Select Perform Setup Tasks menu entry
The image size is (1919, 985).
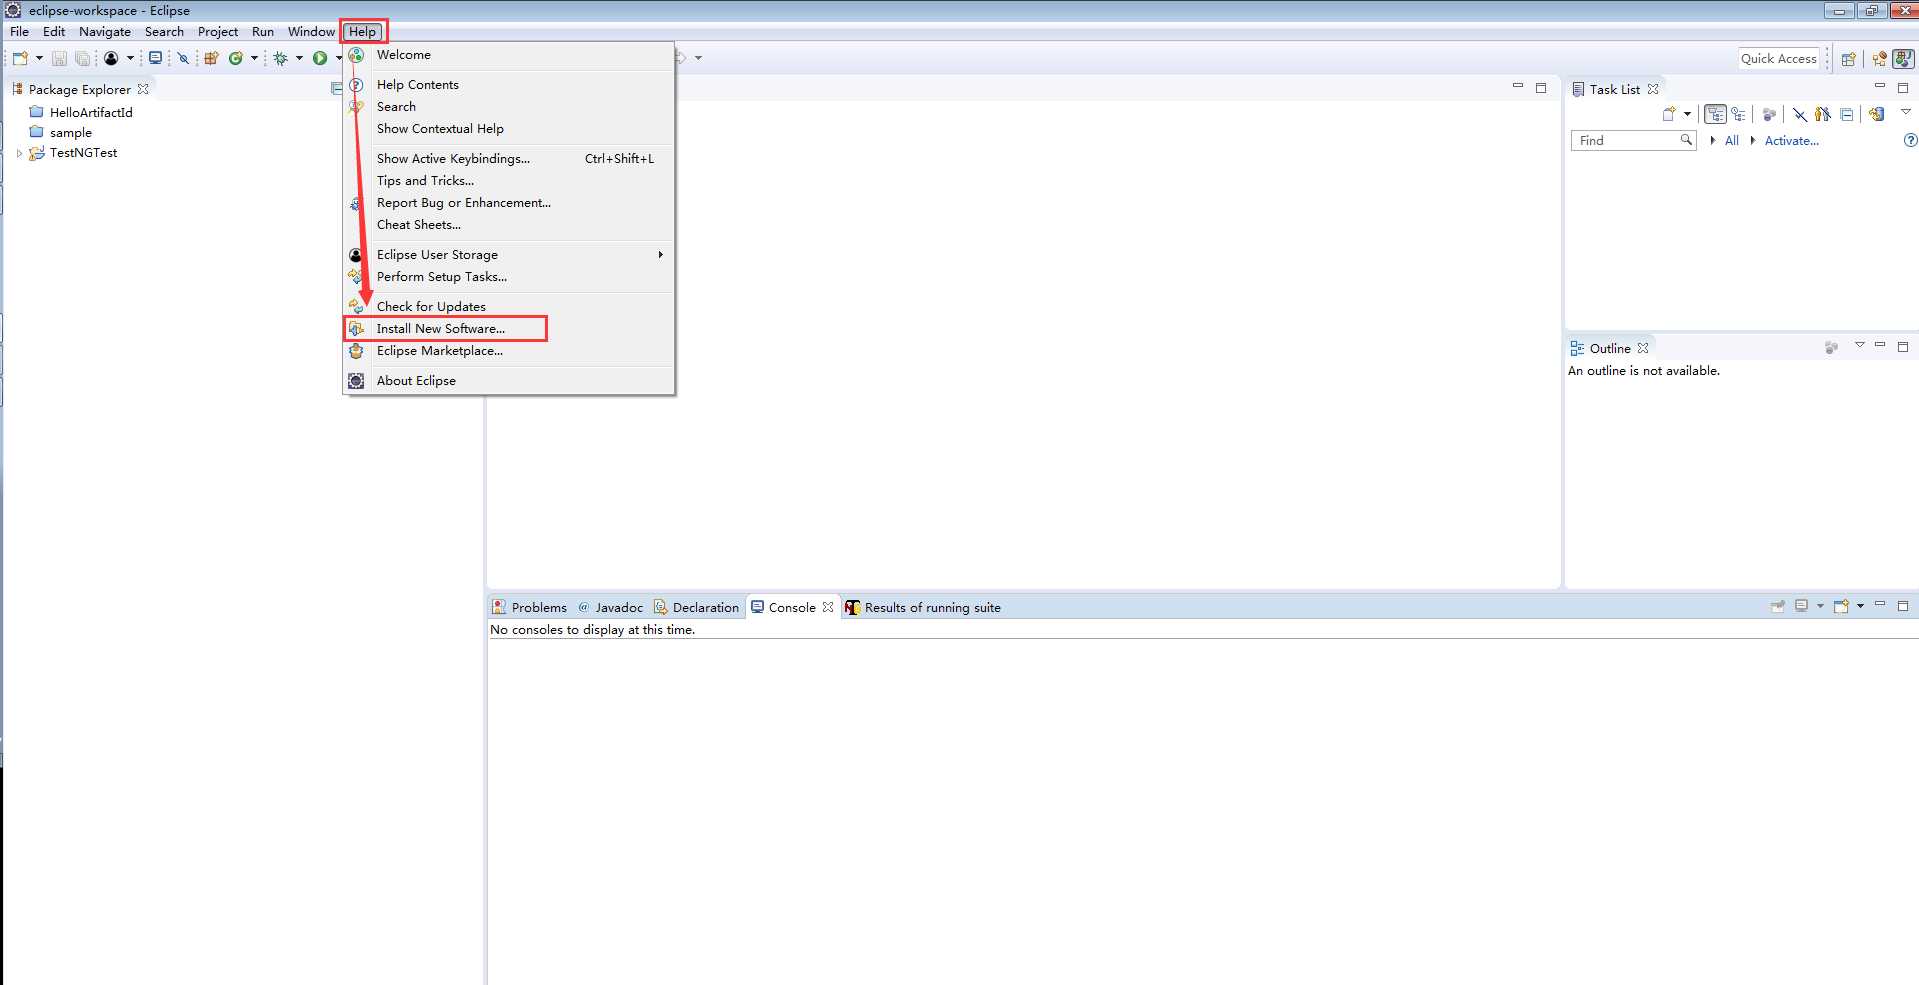tap(510, 277)
